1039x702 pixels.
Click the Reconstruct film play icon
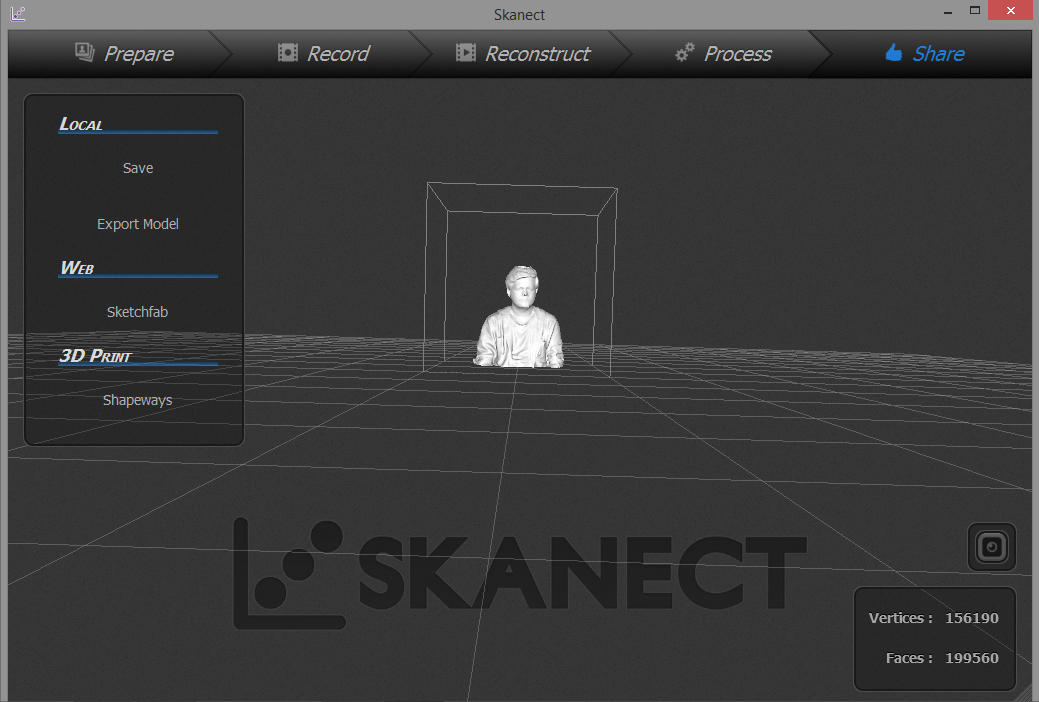coord(466,52)
